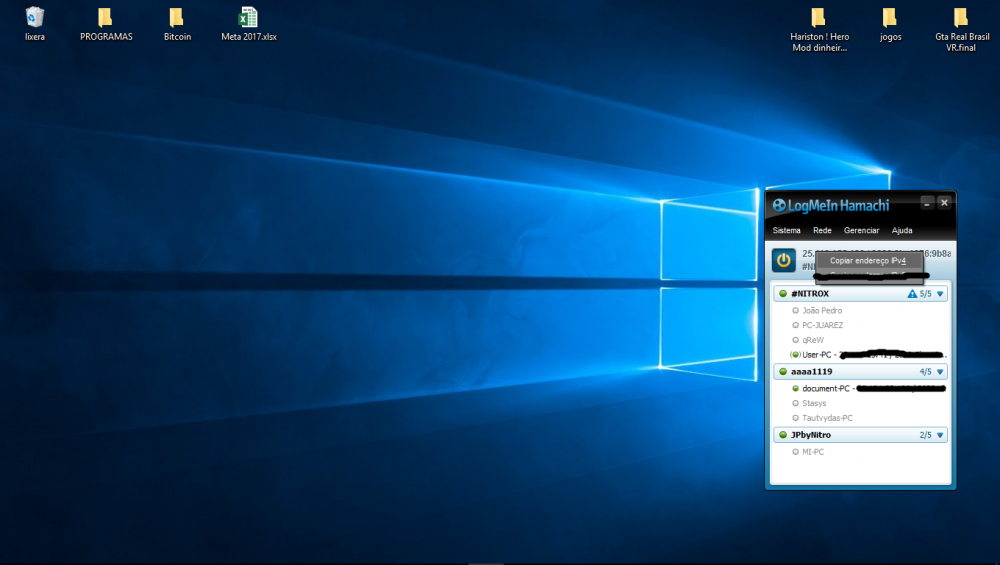
Task: Select Copiar endereço IPv4 context option
Action: 867,260
